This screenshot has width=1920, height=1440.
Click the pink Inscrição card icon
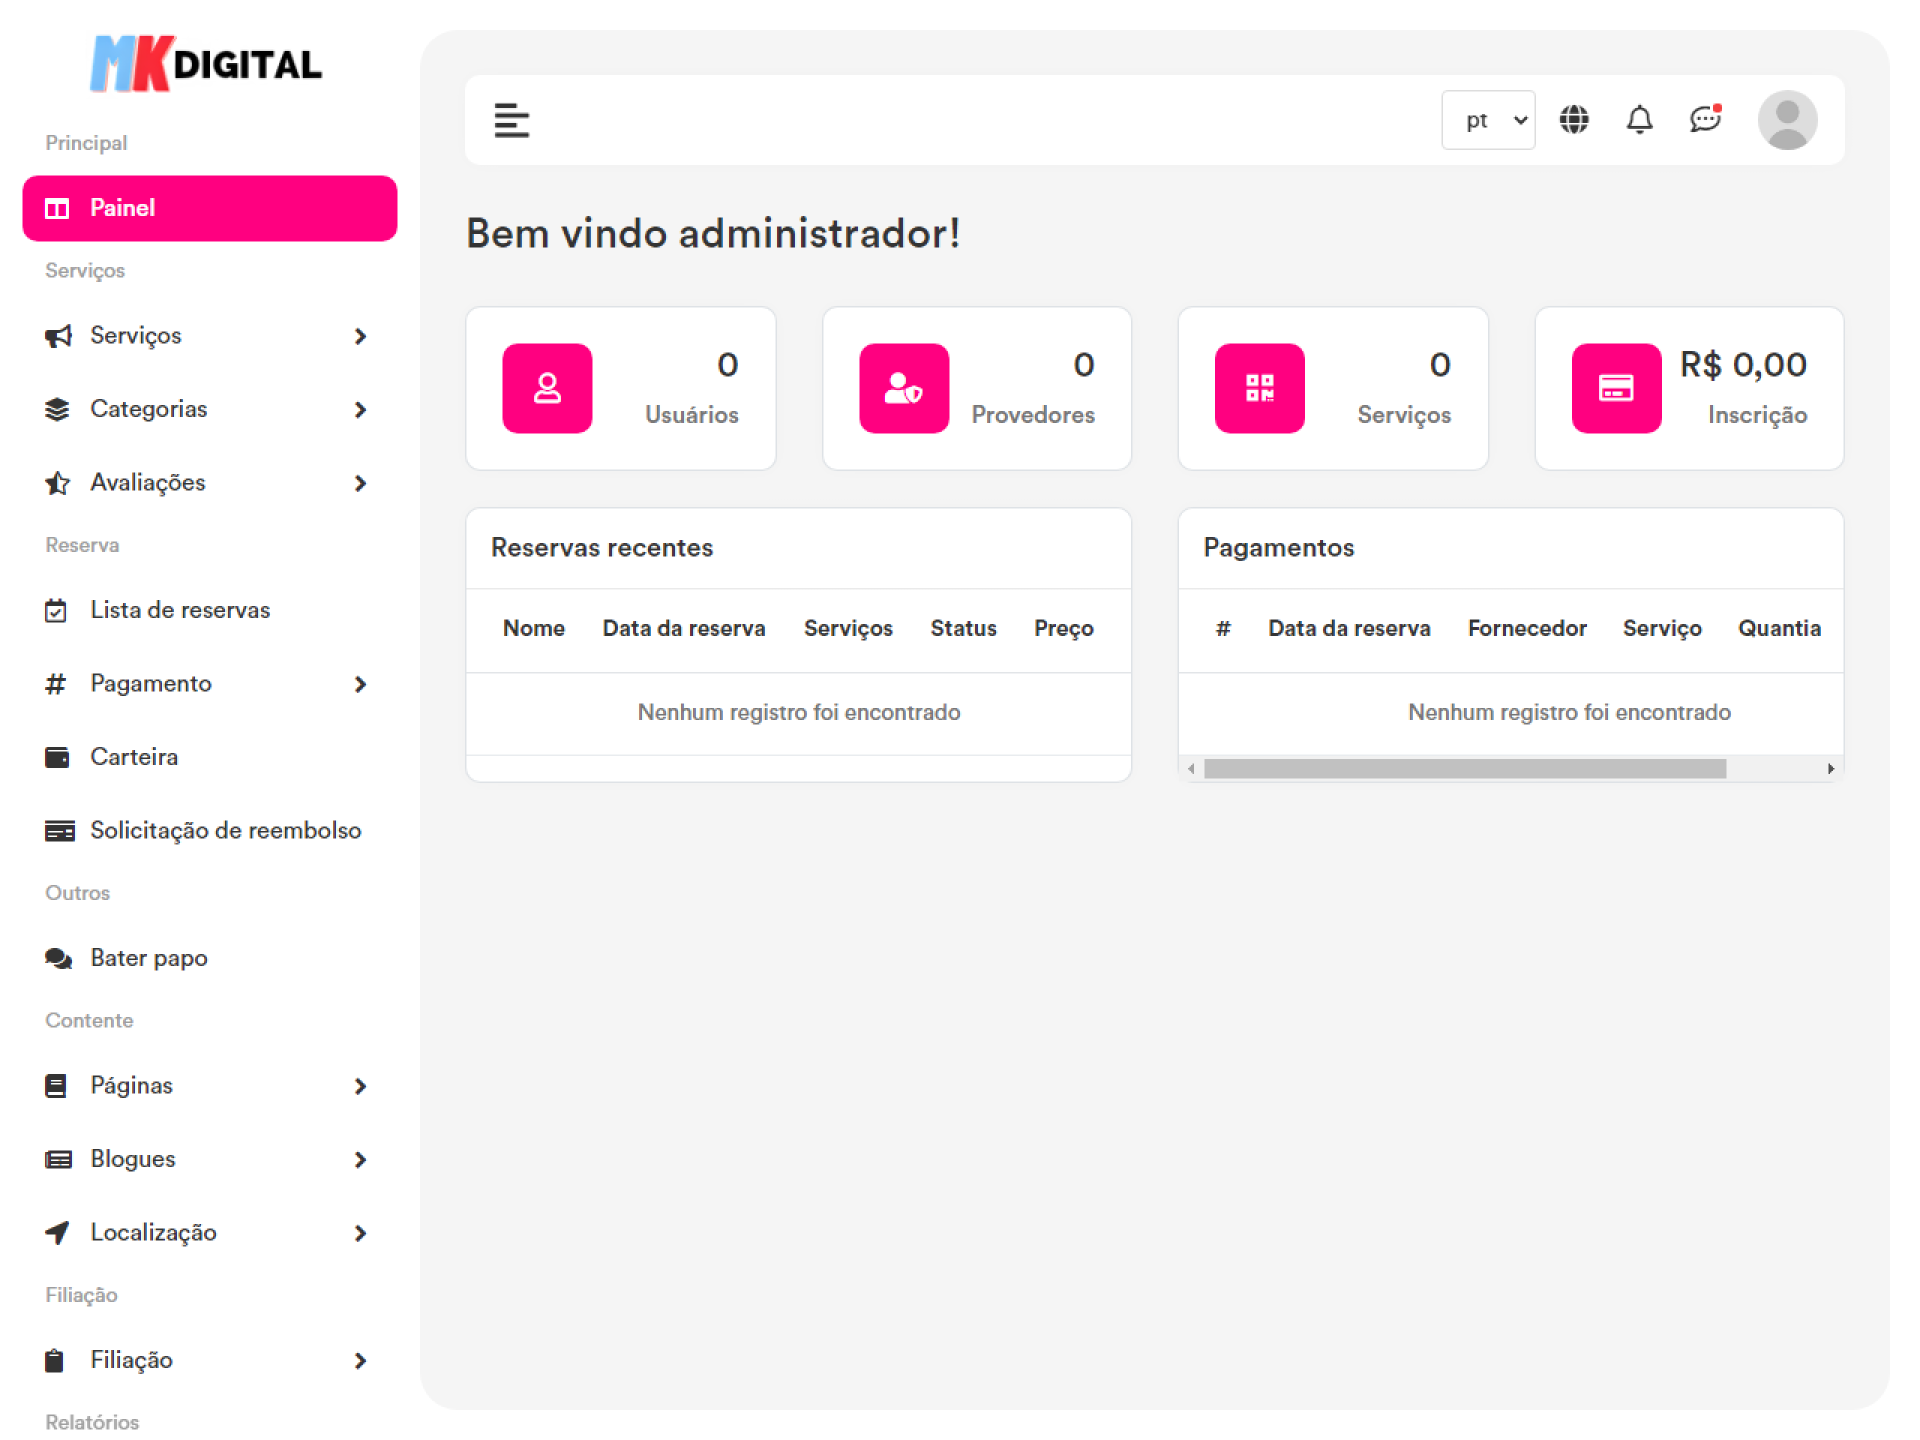[x=1616, y=388]
